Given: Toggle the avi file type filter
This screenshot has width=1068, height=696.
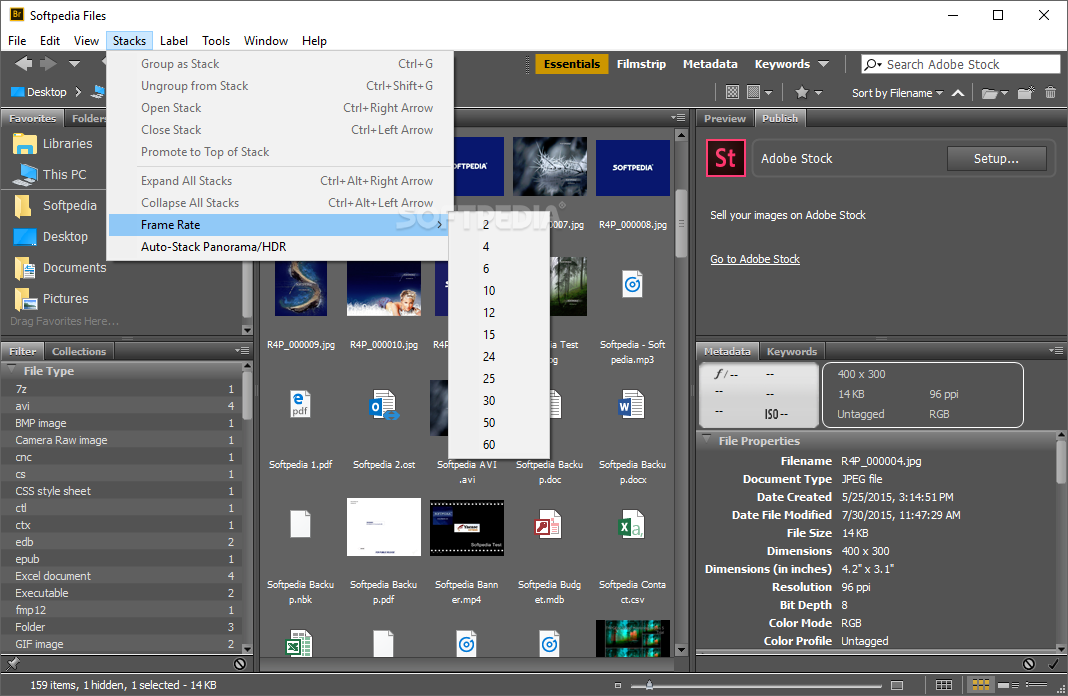Looking at the screenshot, I should (123, 406).
